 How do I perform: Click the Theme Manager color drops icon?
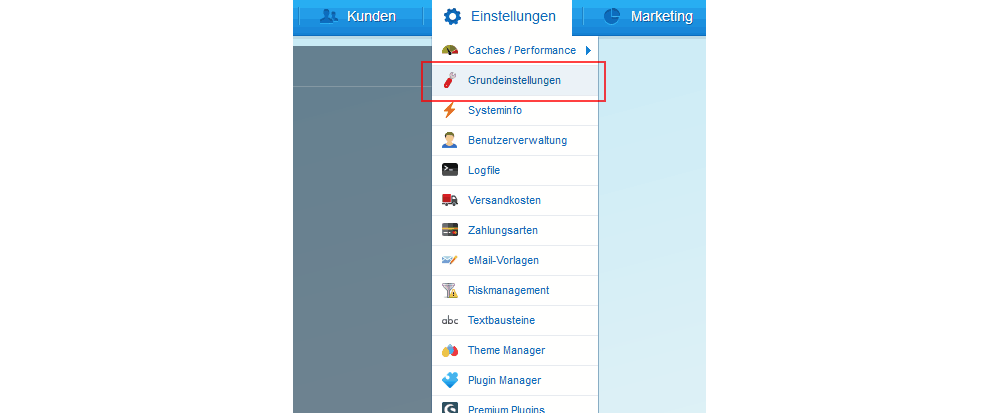[450, 351]
